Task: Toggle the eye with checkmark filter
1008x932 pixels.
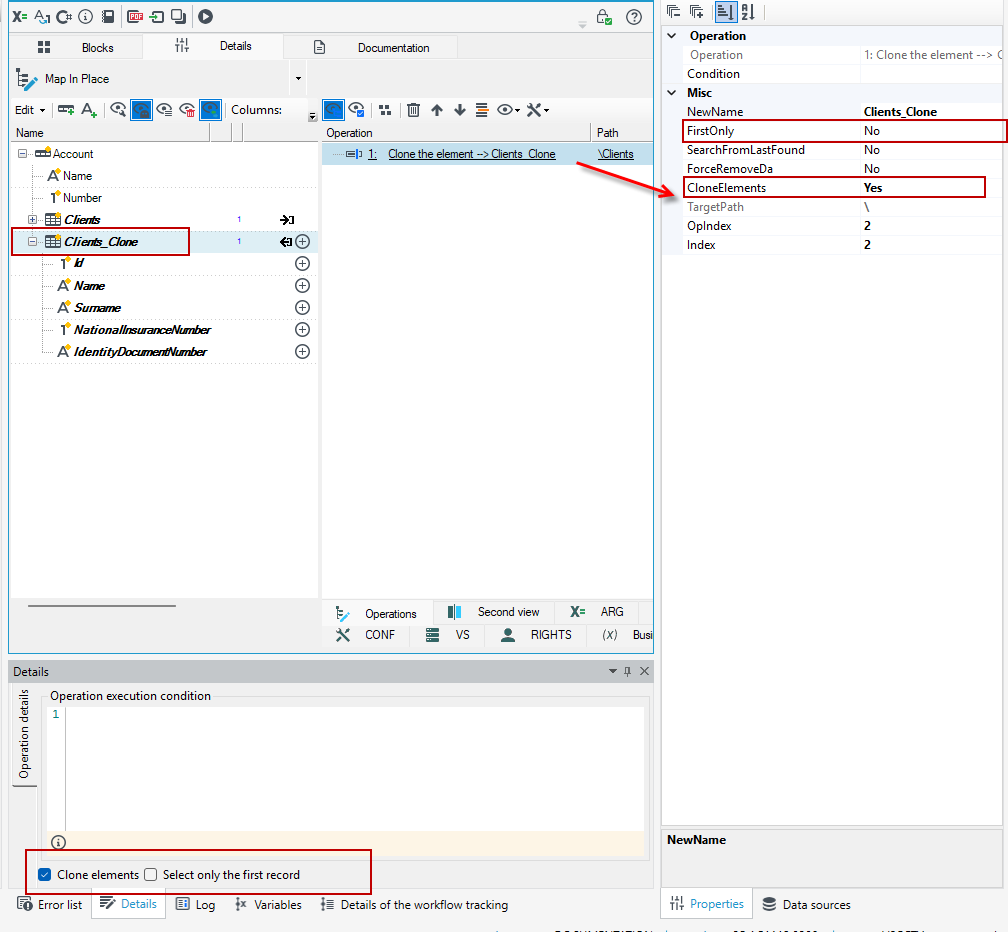Action: [x=356, y=110]
